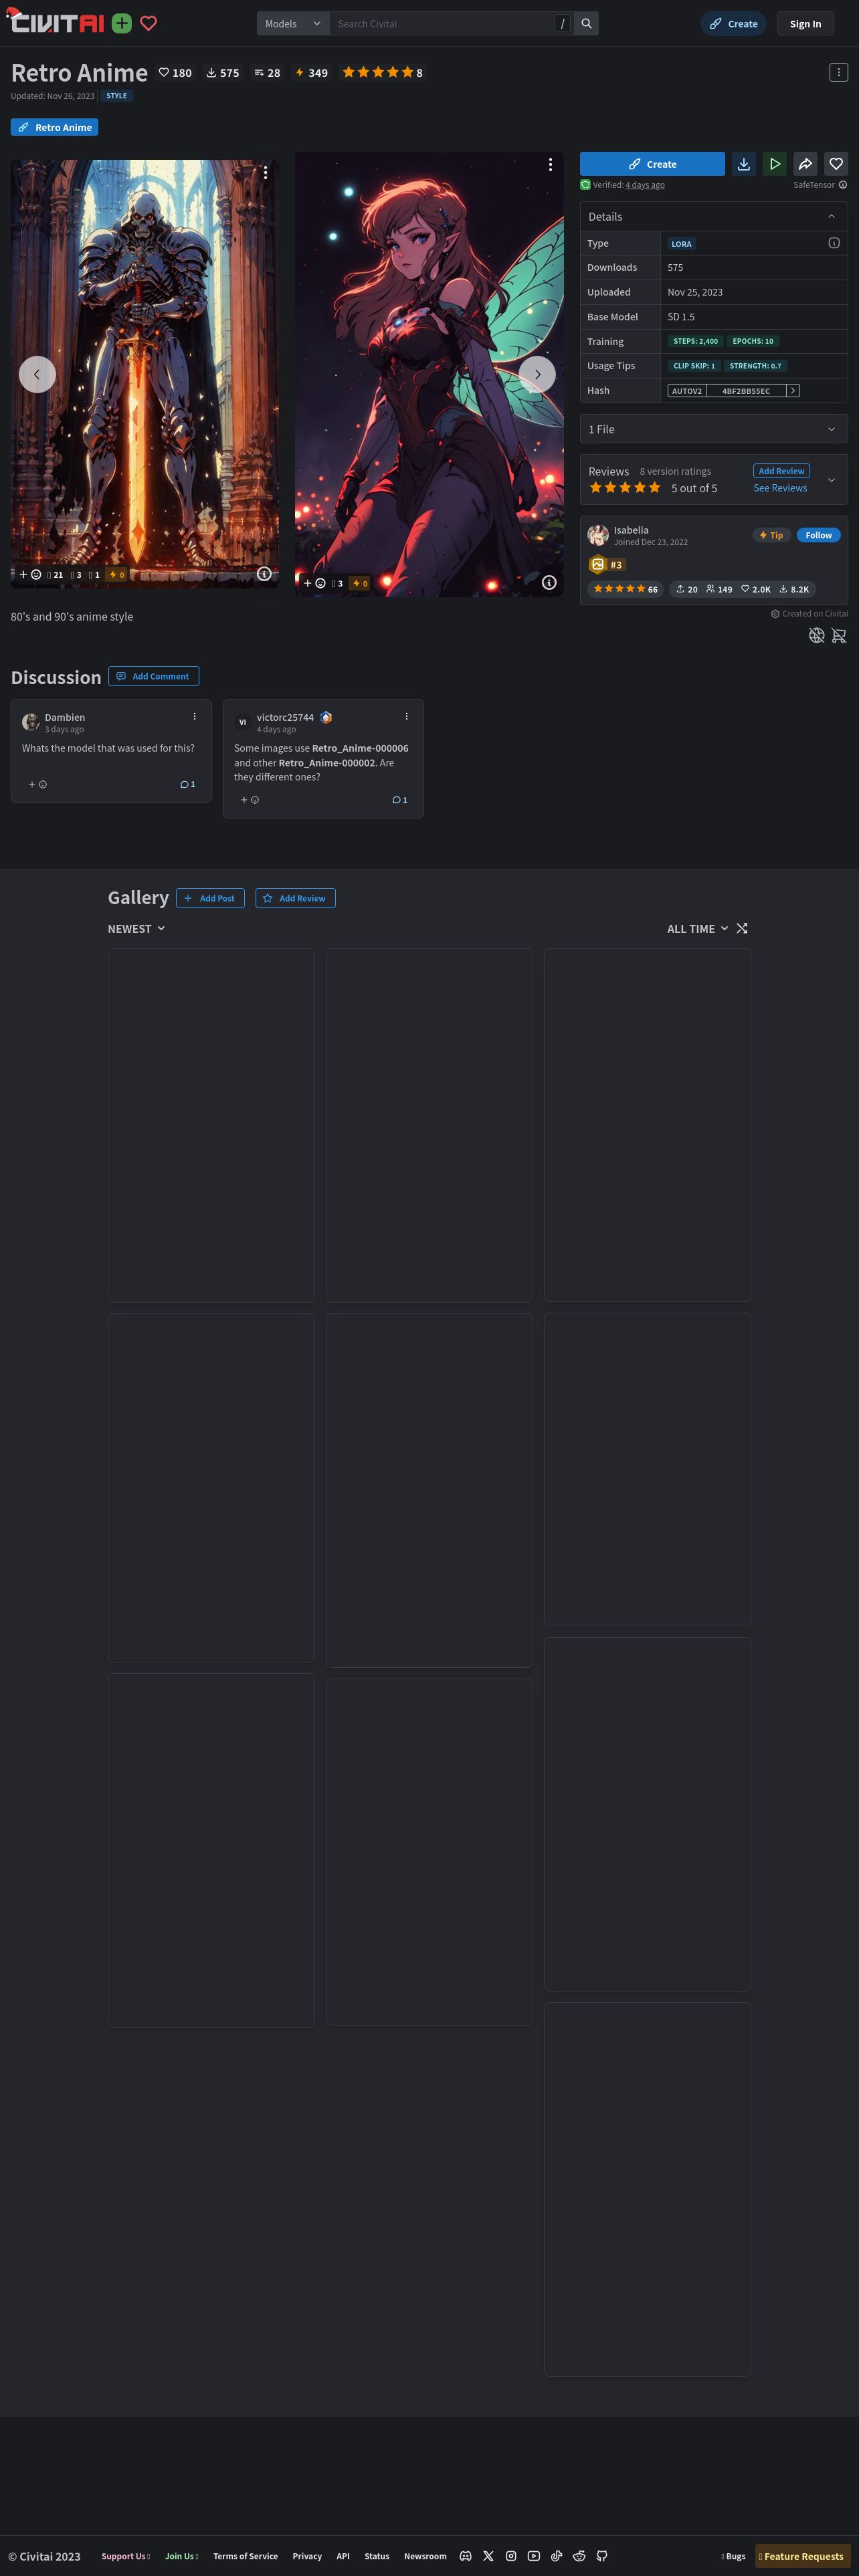
Task: Open Terms of Service footer link
Action: point(245,2556)
